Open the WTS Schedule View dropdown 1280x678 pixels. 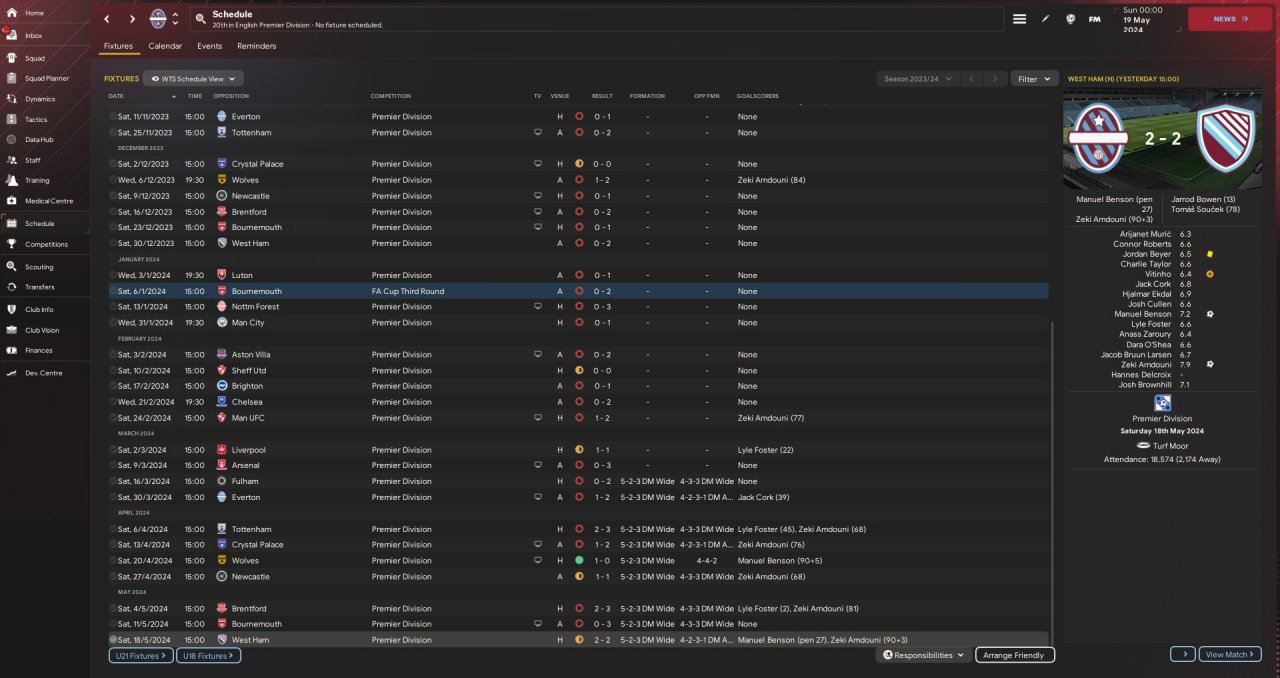(193, 78)
